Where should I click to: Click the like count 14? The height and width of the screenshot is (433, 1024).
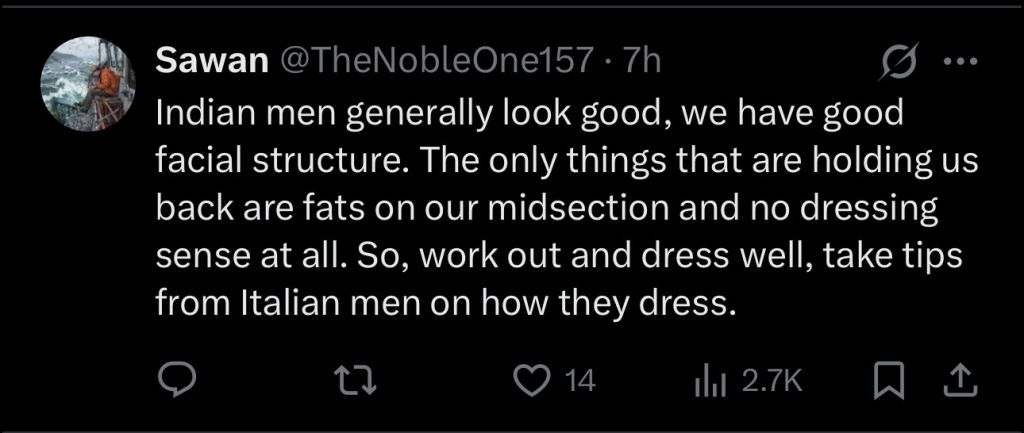coord(580,381)
